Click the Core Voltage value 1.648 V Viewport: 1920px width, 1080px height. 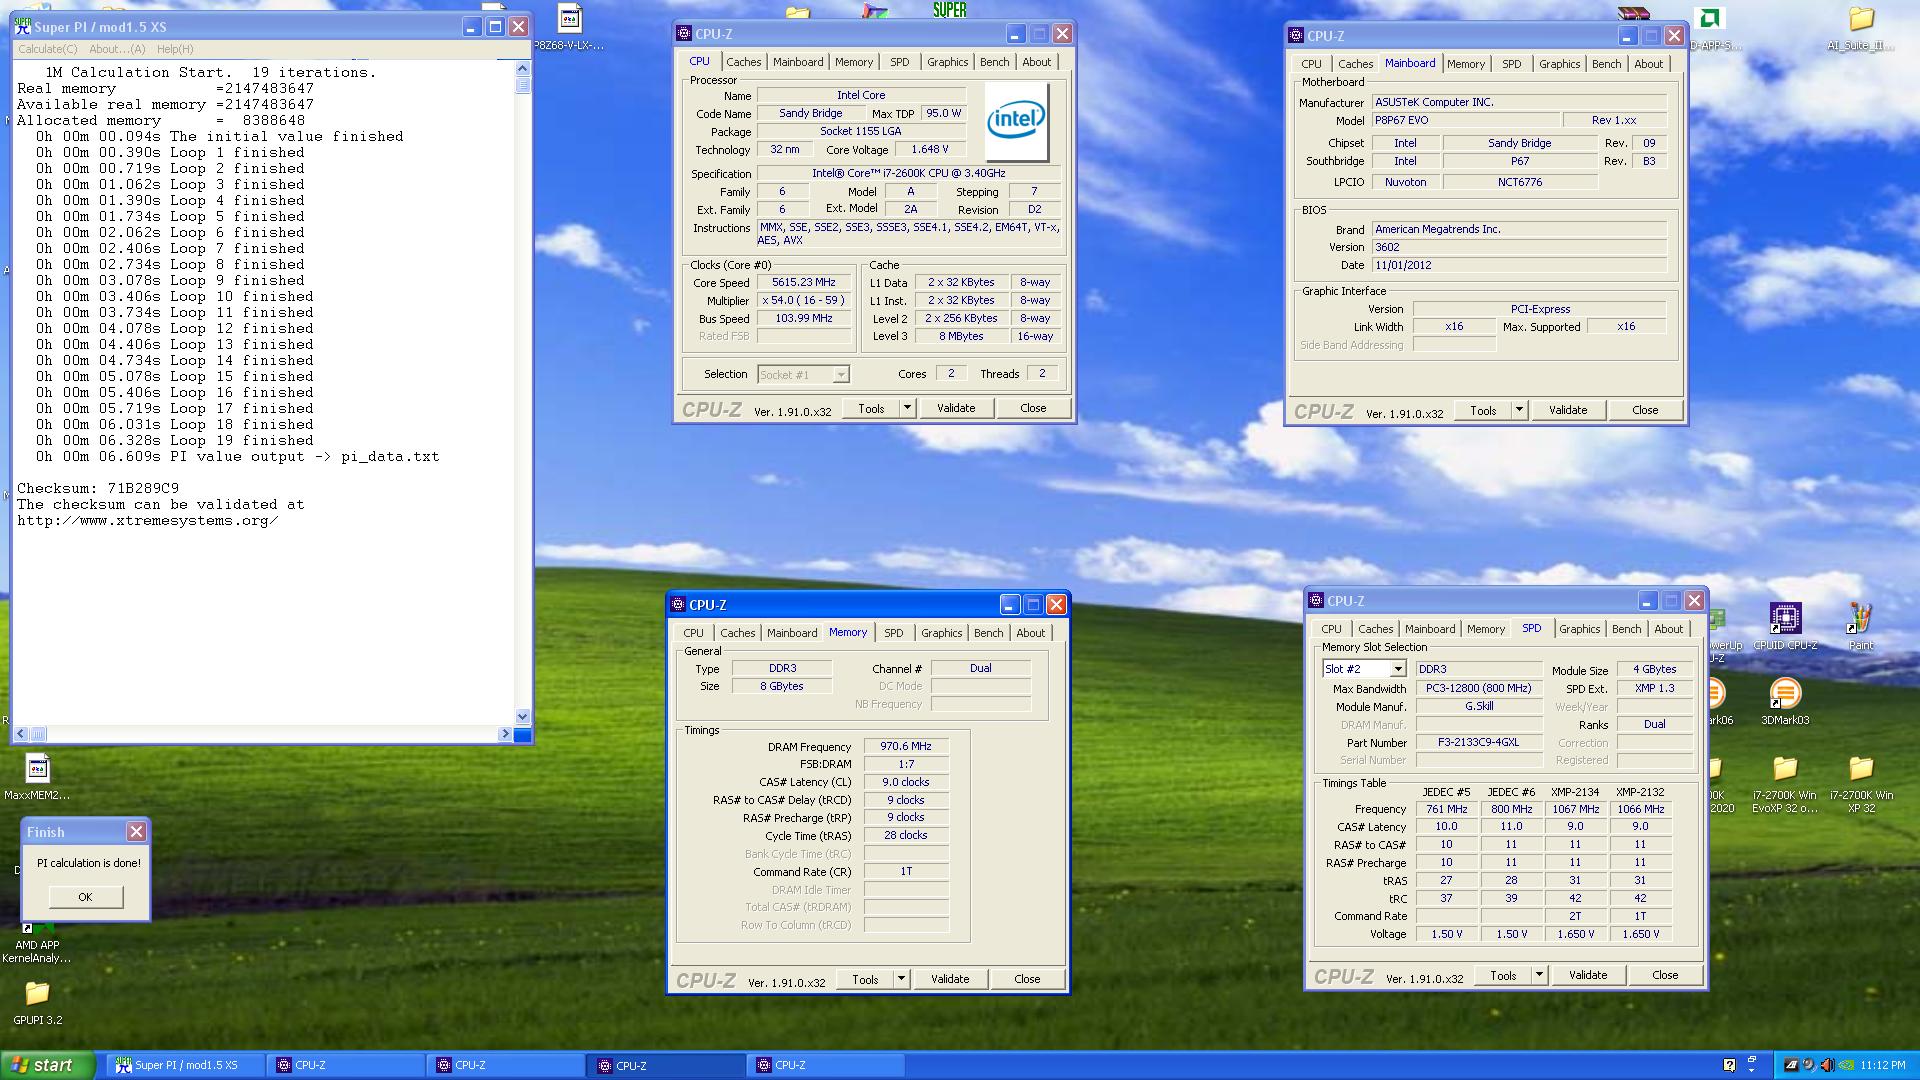929,150
